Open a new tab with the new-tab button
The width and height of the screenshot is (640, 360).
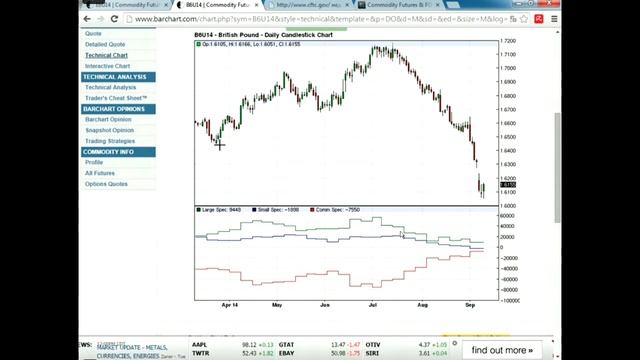[453, 5]
